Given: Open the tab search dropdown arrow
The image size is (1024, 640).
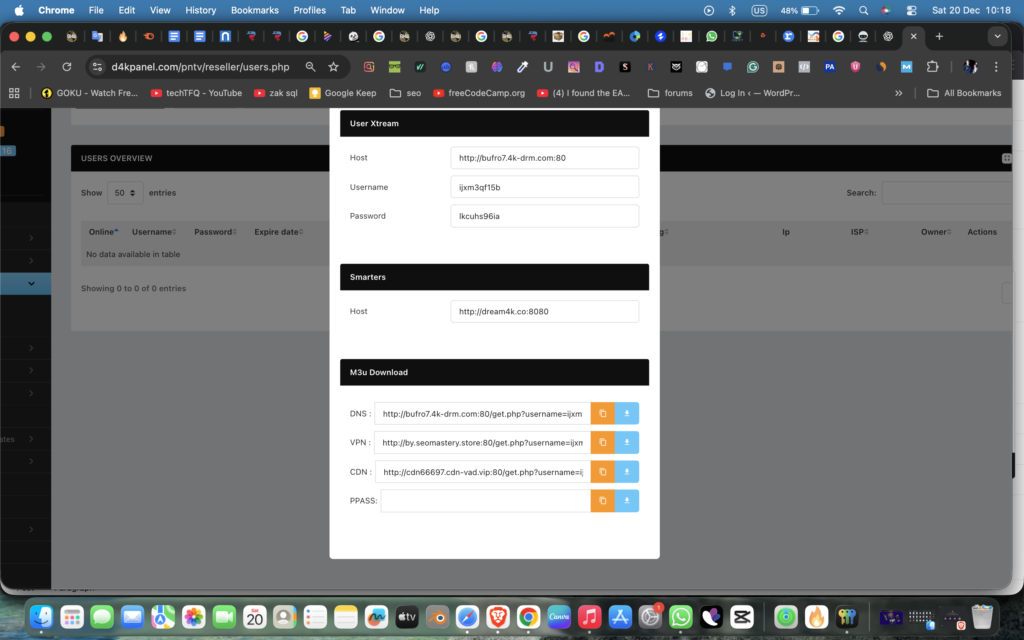Looking at the screenshot, I should (x=996, y=36).
